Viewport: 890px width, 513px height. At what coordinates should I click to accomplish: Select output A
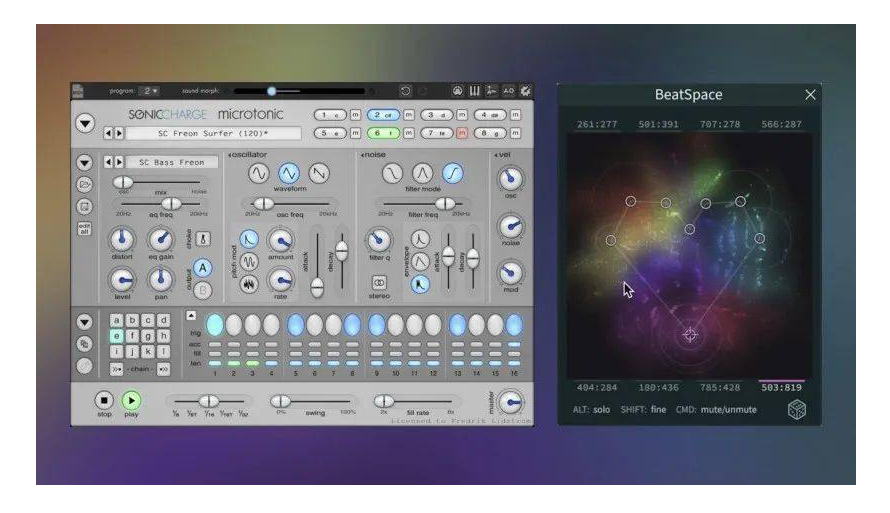click(203, 268)
